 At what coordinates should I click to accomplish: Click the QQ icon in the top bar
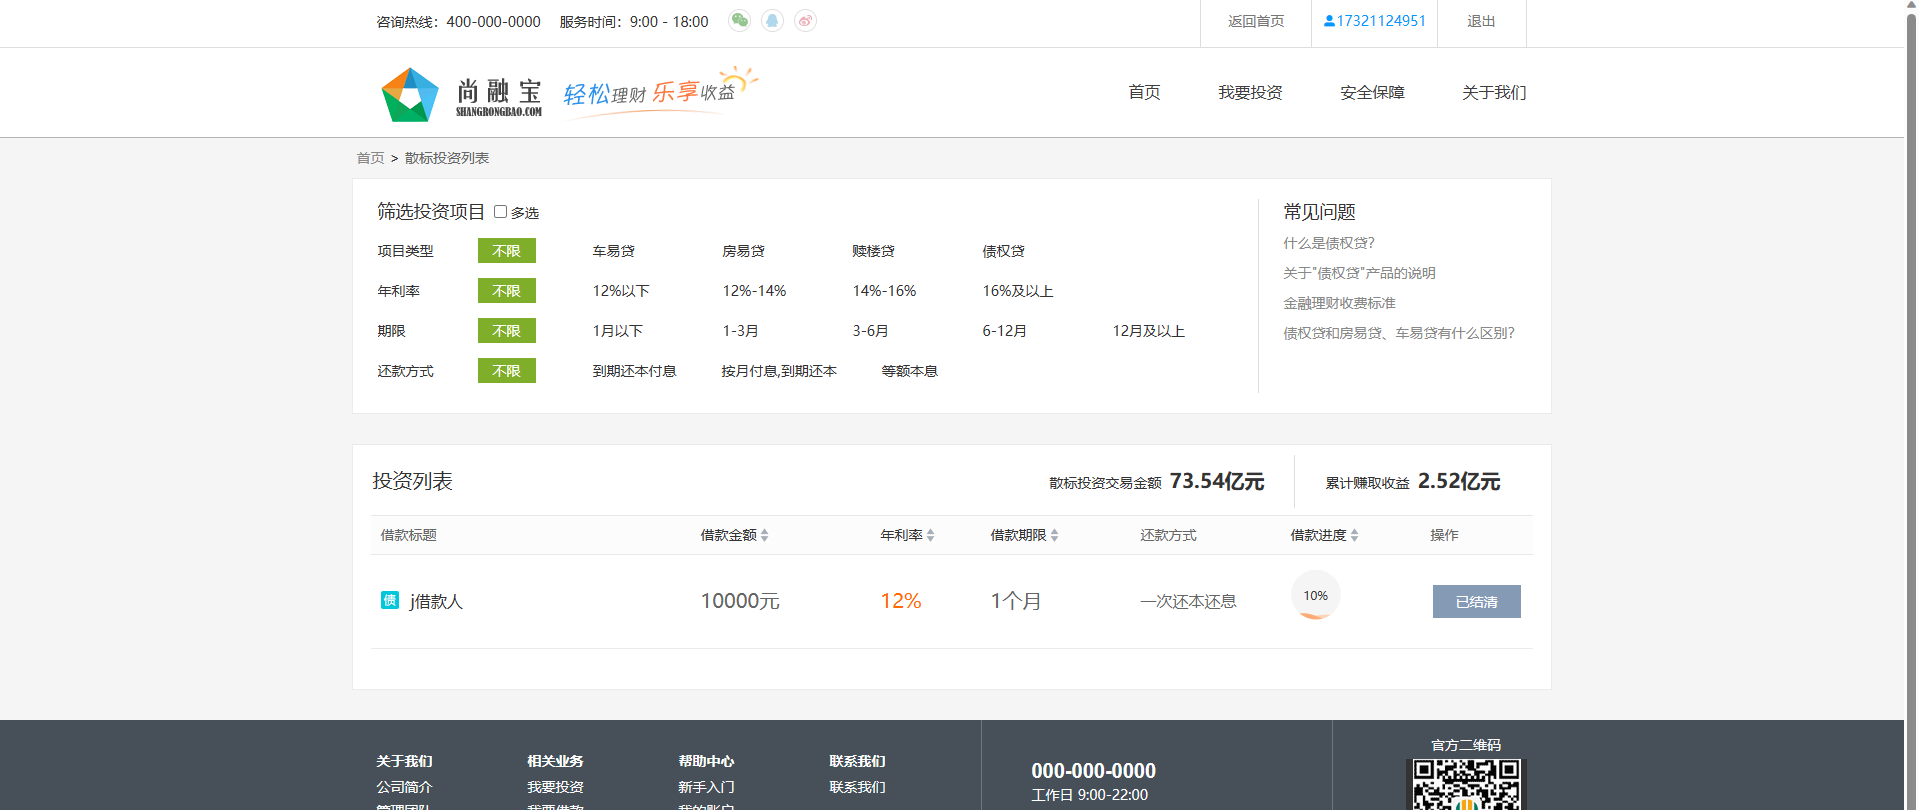click(772, 21)
